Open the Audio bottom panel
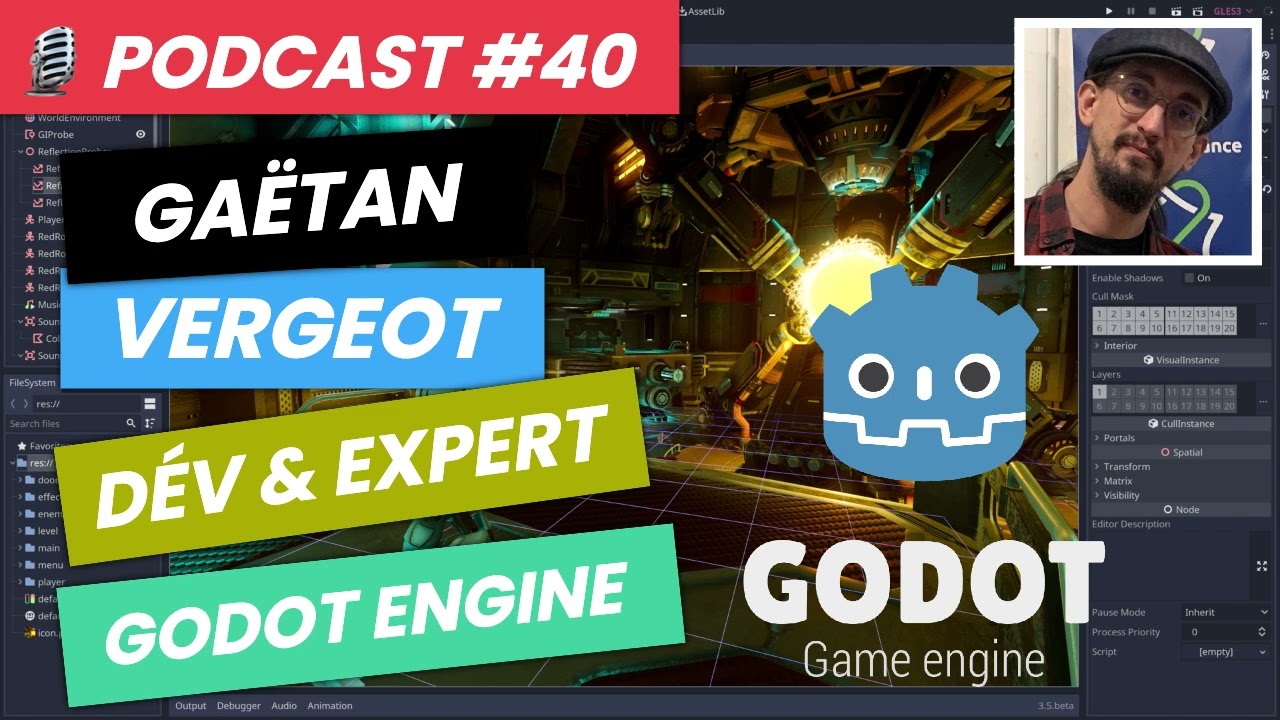The image size is (1280, 720). click(284, 706)
